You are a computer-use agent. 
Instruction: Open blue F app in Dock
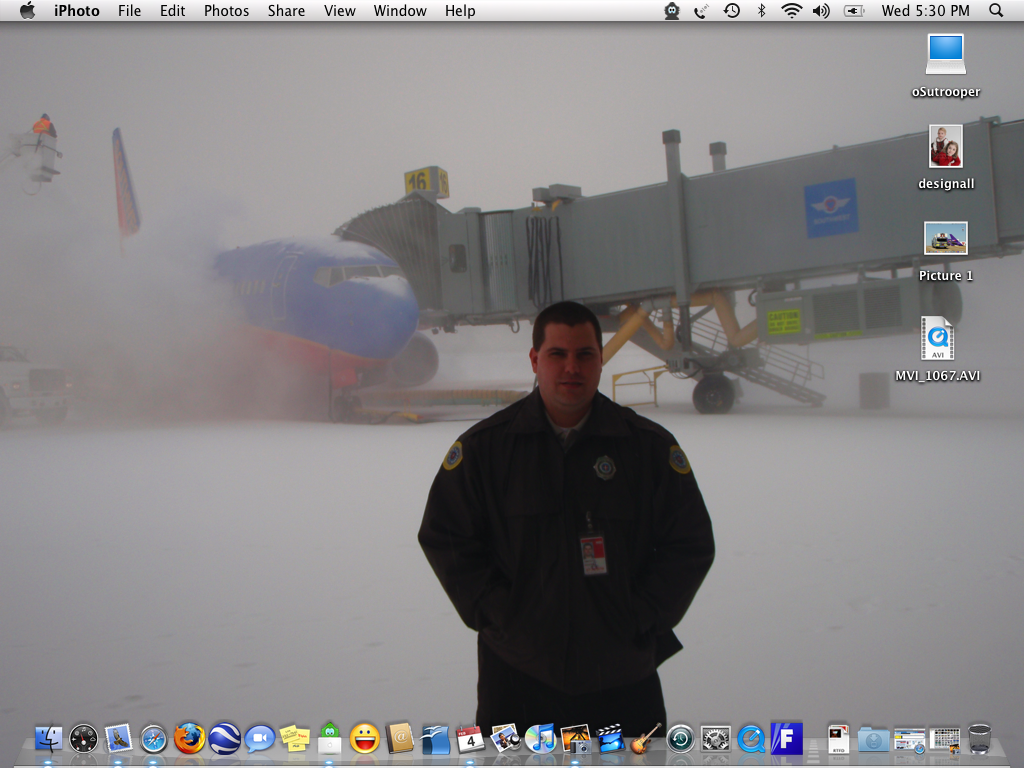tap(786, 739)
